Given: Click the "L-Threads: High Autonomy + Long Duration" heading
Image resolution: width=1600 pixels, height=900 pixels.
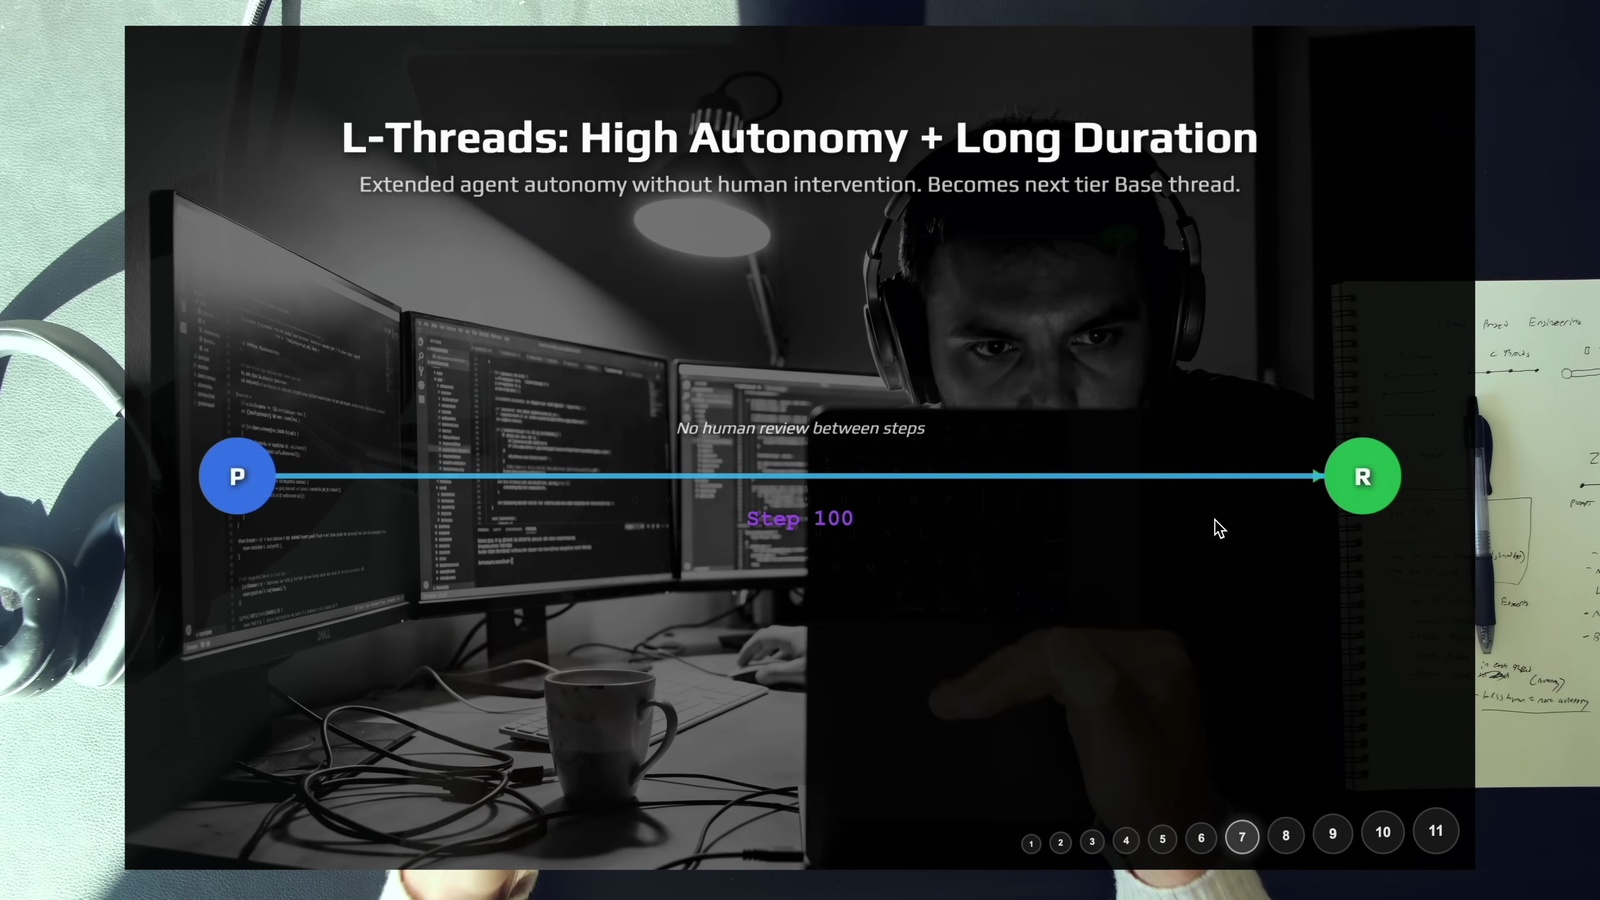Looking at the screenshot, I should (x=799, y=138).
